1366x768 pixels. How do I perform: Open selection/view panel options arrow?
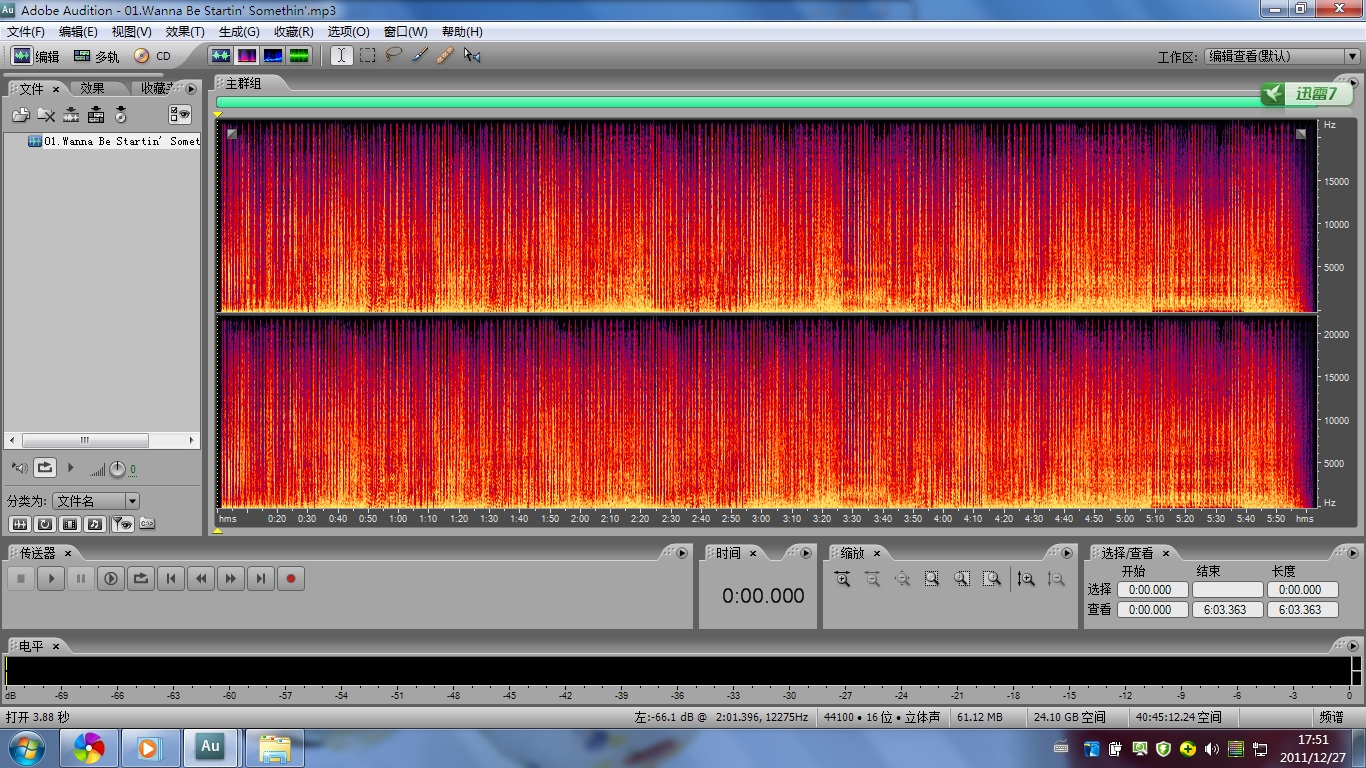(1352, 553)
